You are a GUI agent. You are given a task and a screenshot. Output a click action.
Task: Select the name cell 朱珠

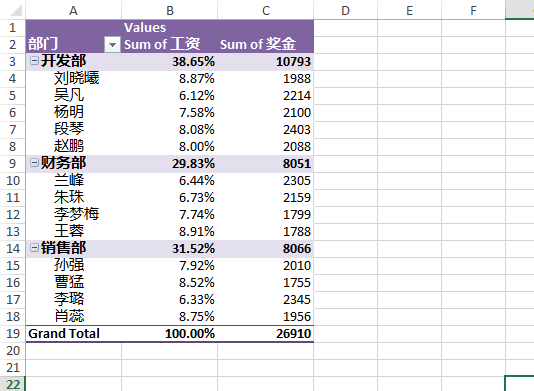pyautogui.click(x=74, y=197)
